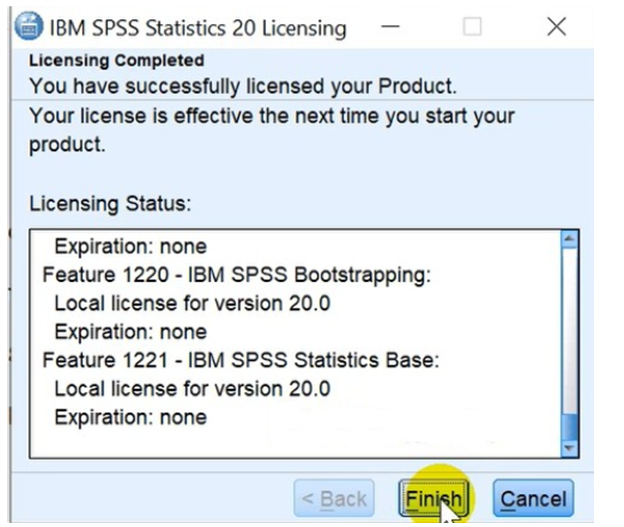Image resolution: width=624 pixels, height=527 pixels.
Task: Click the topmost 'Expiration: none' line
Action: 131,246
